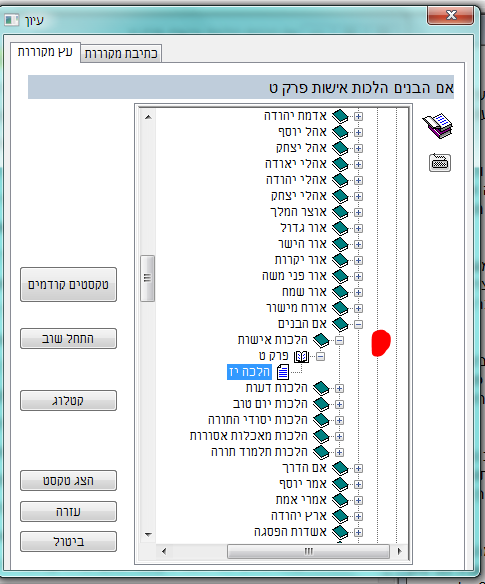485x584 pixels.
Task: Click the book icon next to אור שמח
Action: 340,292
